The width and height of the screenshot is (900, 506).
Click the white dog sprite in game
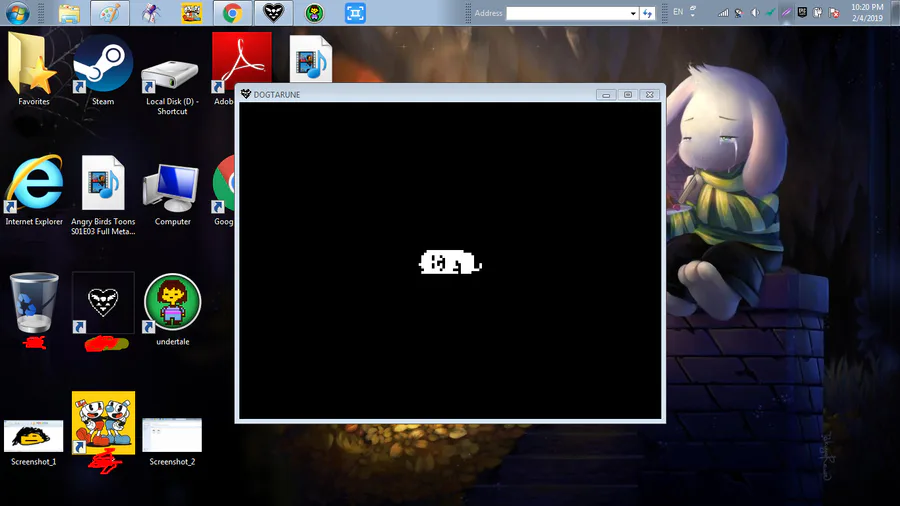click(450, 262)
